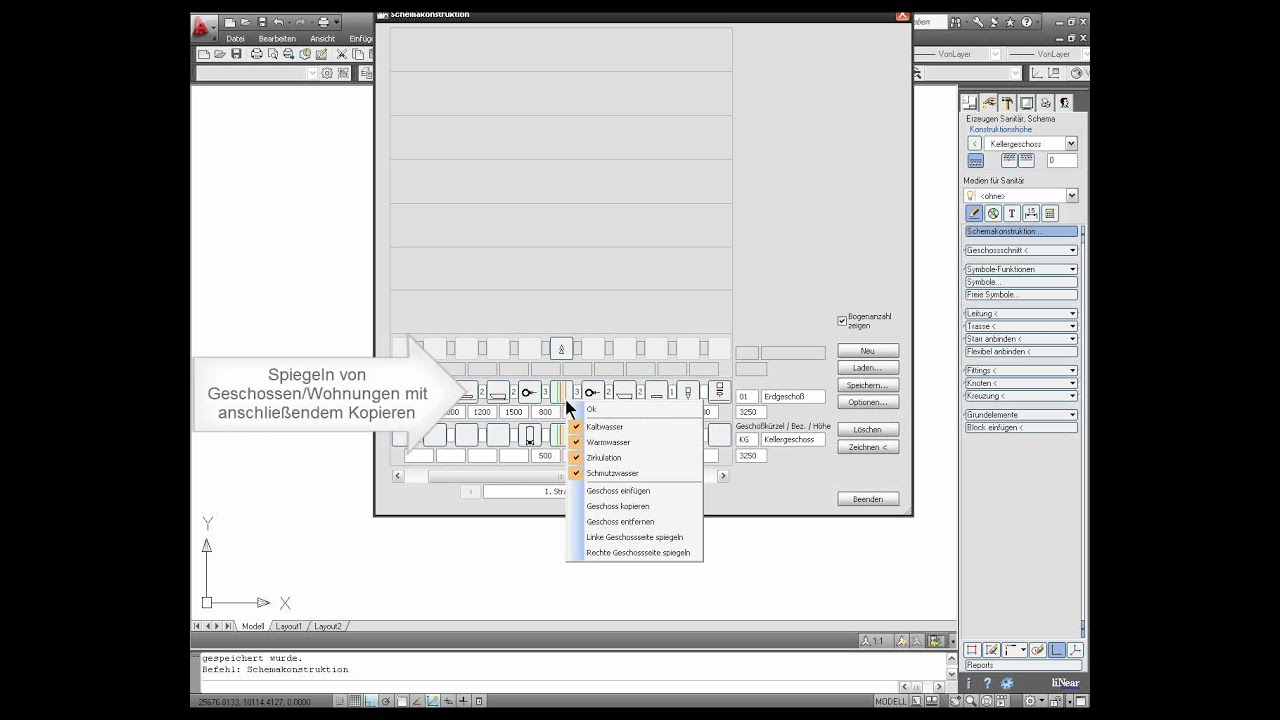1280x720 pixels.
Task: Click the binoculars search icon
Action: click(x=956, y=22)
